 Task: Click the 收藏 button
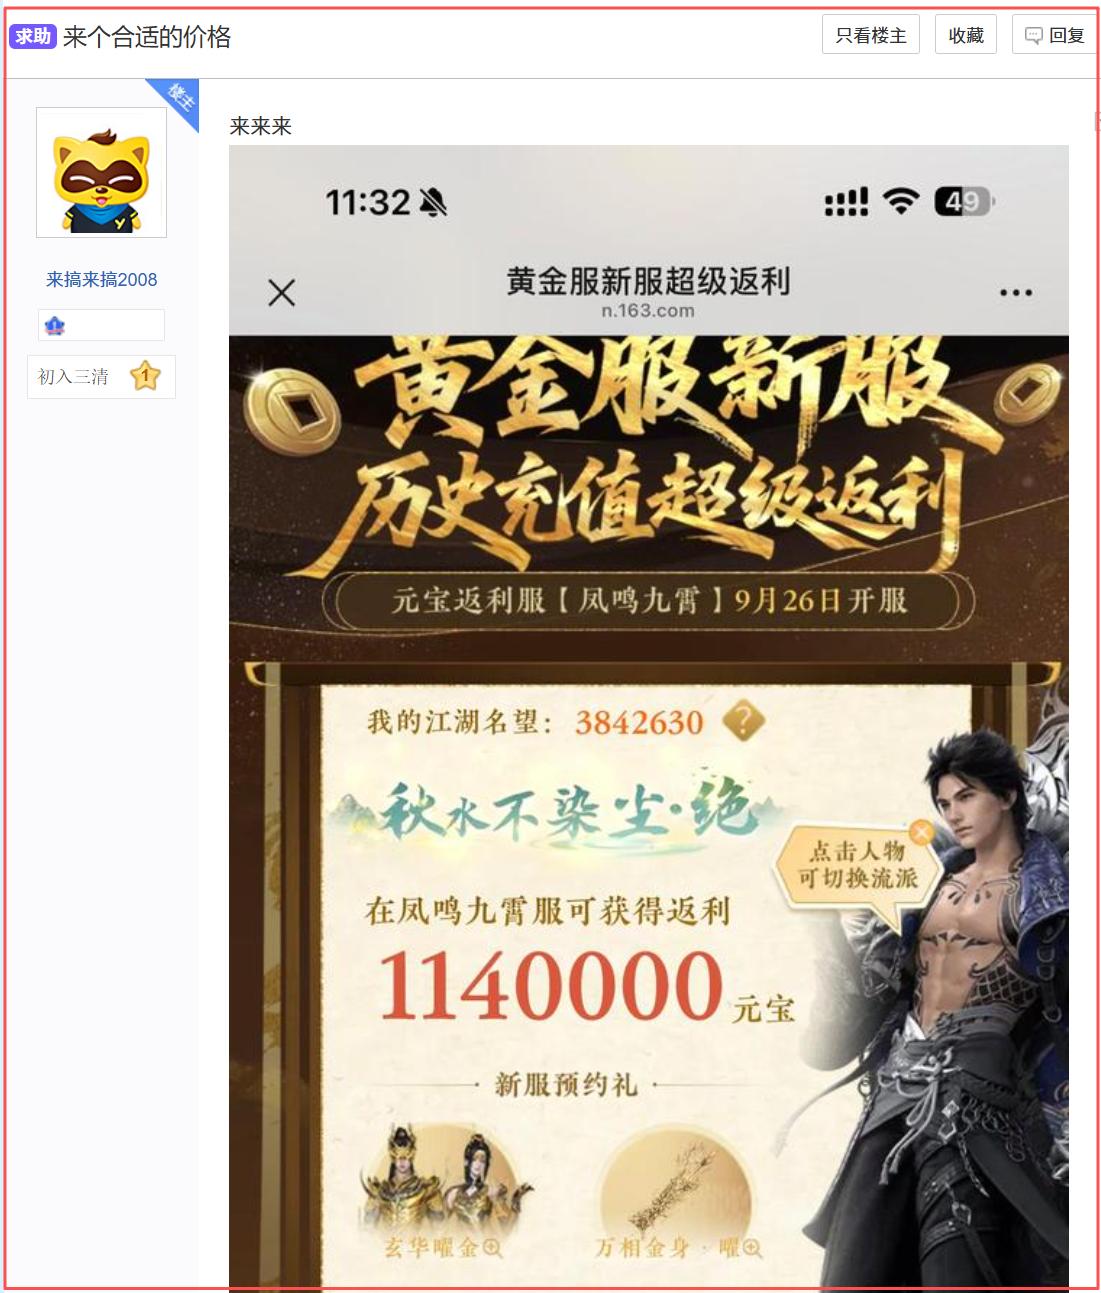point(965,35)
